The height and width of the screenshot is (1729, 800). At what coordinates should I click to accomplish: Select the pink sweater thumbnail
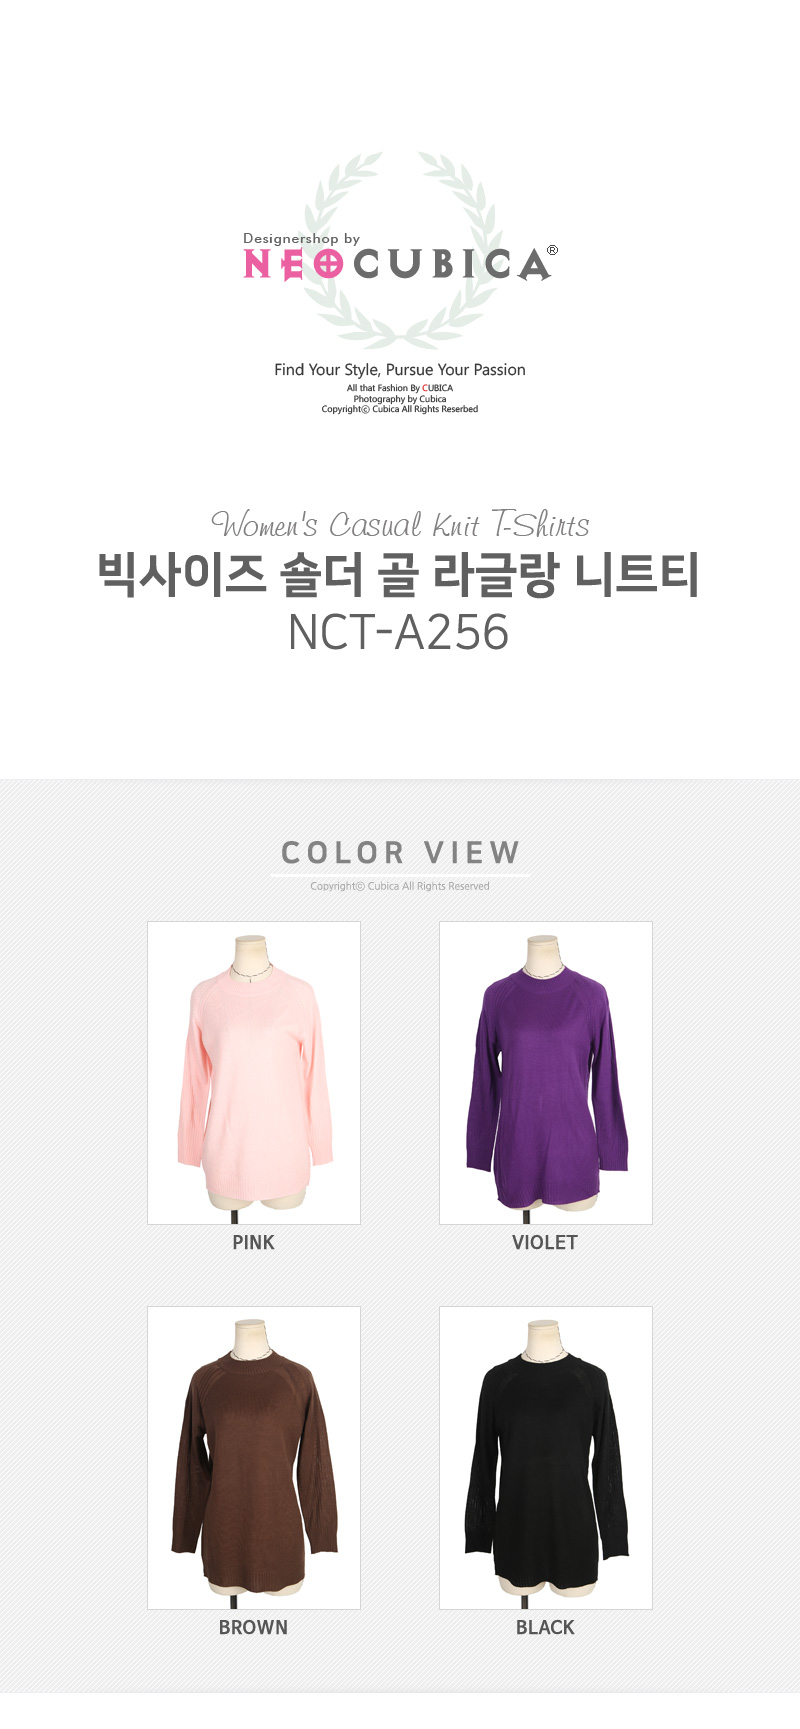click(x=254, y=1073)
